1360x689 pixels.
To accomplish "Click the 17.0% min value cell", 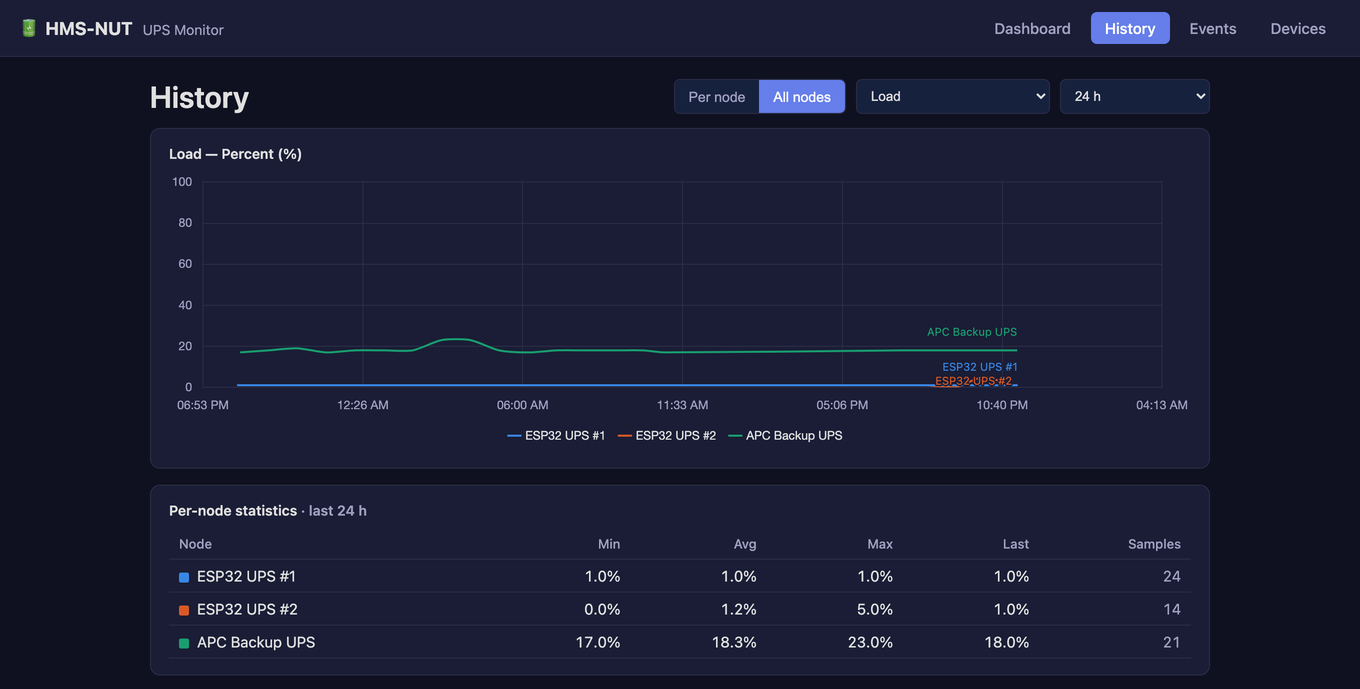I will pos(598,642).
